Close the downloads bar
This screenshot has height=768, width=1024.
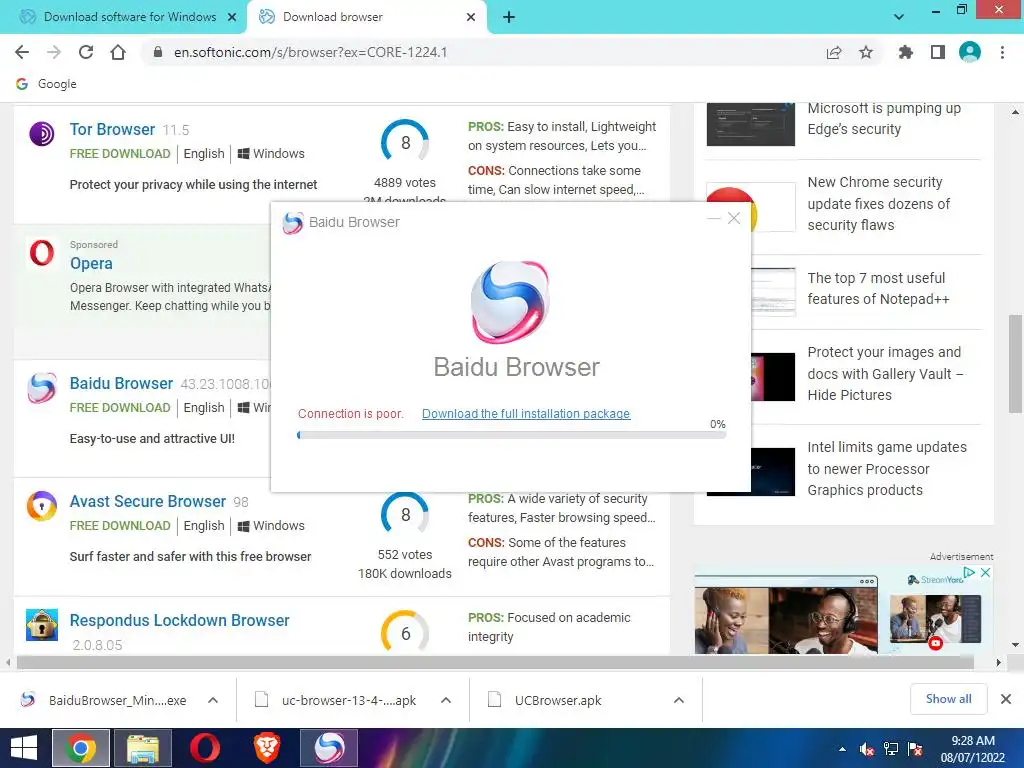coord(1006,699)
